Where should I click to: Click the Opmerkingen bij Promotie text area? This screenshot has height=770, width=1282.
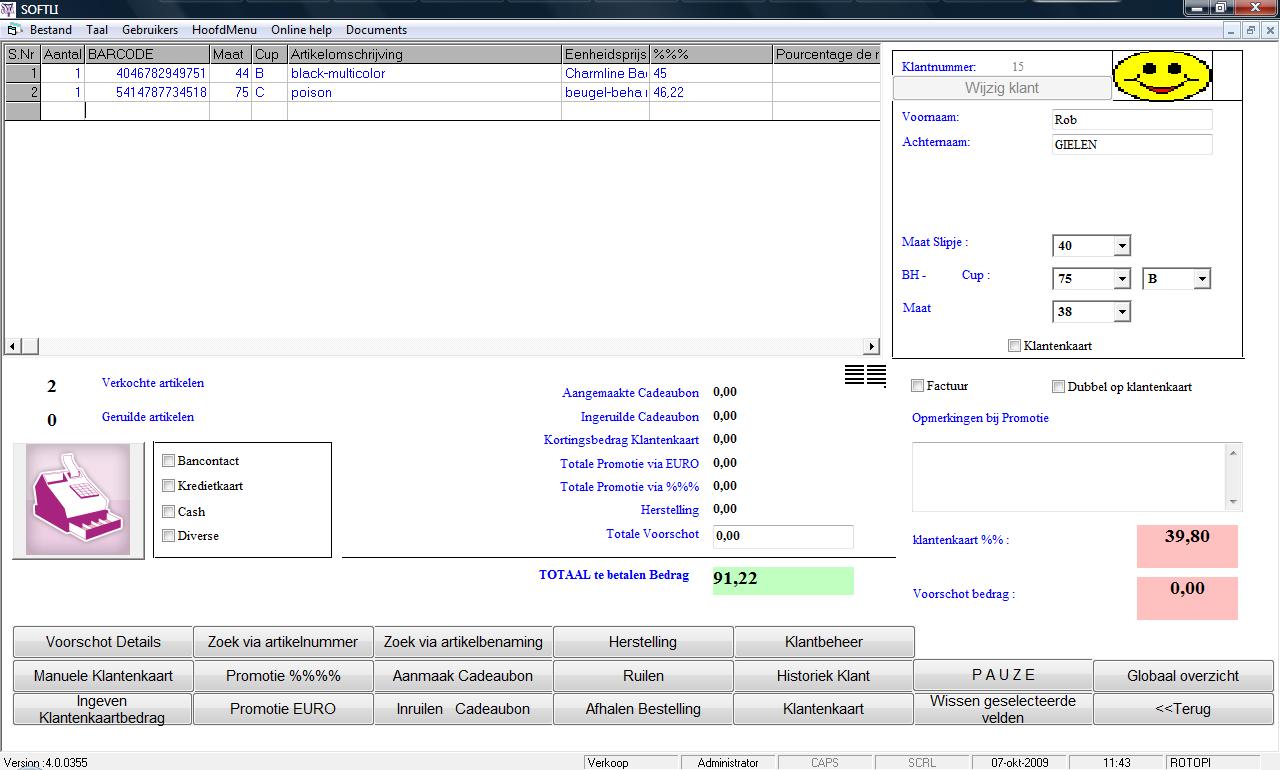(x=1069, y=477)
